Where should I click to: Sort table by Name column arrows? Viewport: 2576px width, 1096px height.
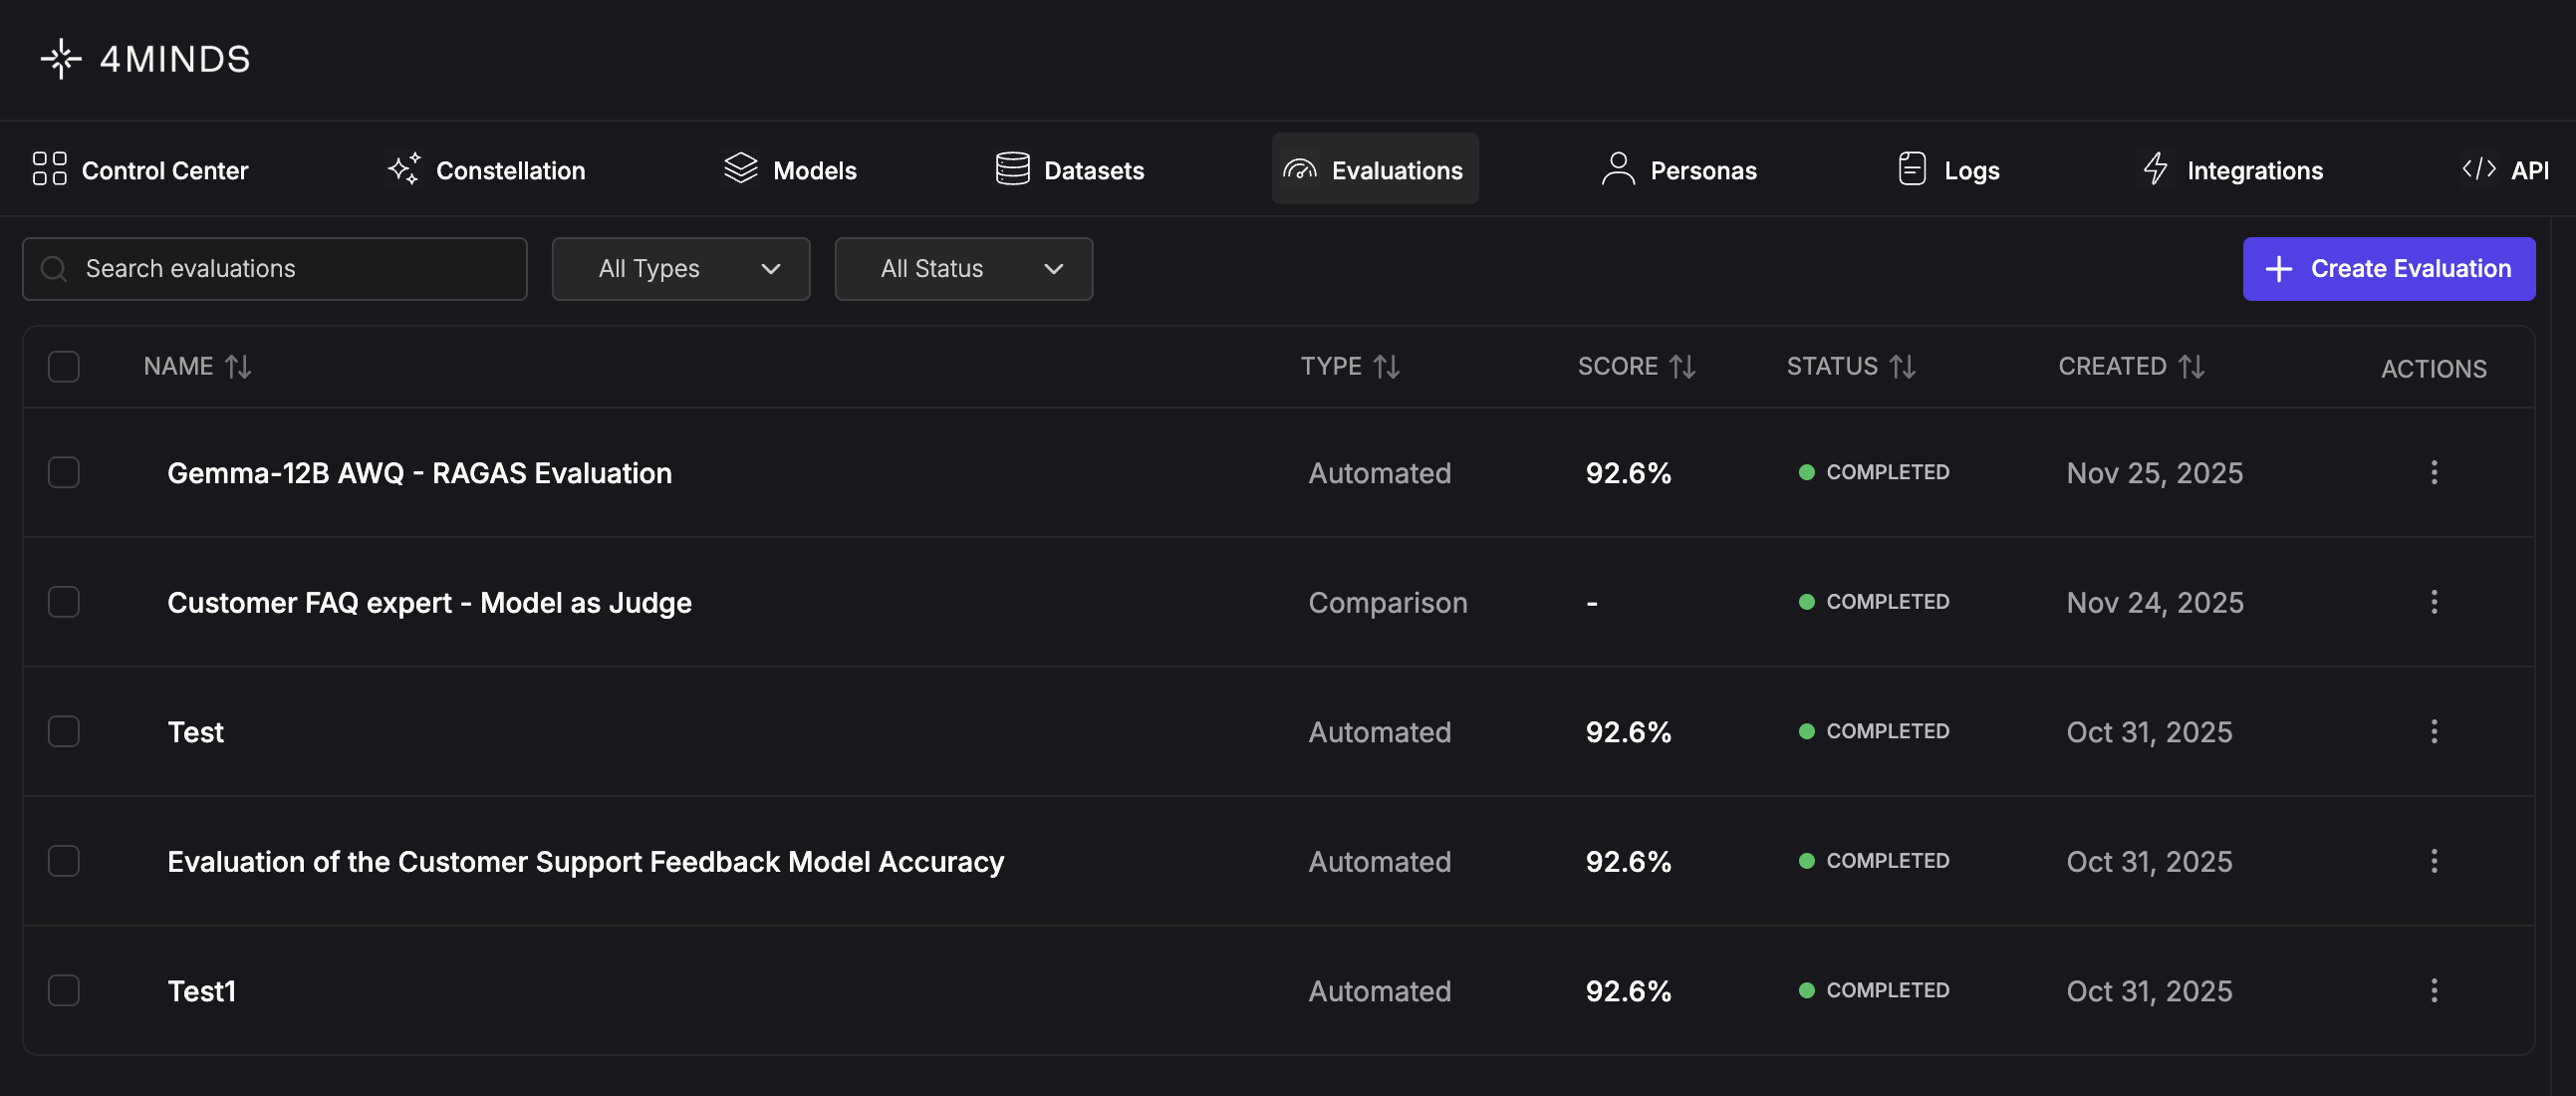coord(238,367)
